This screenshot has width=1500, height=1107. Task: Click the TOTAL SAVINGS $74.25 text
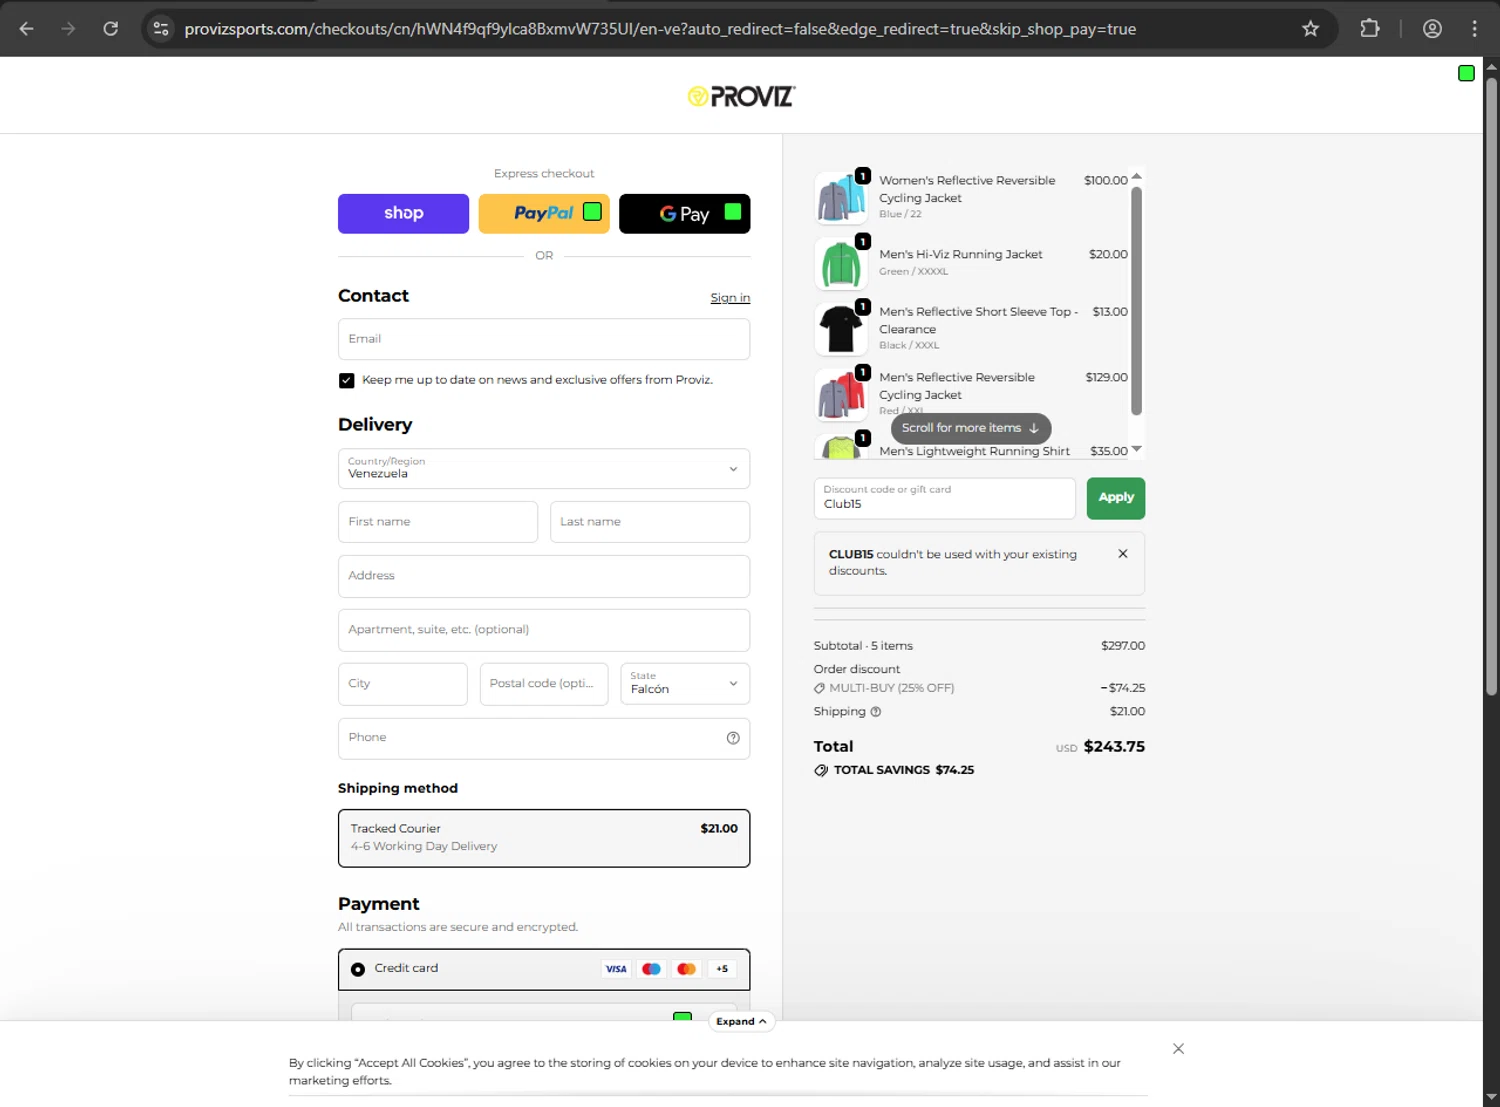904,770
